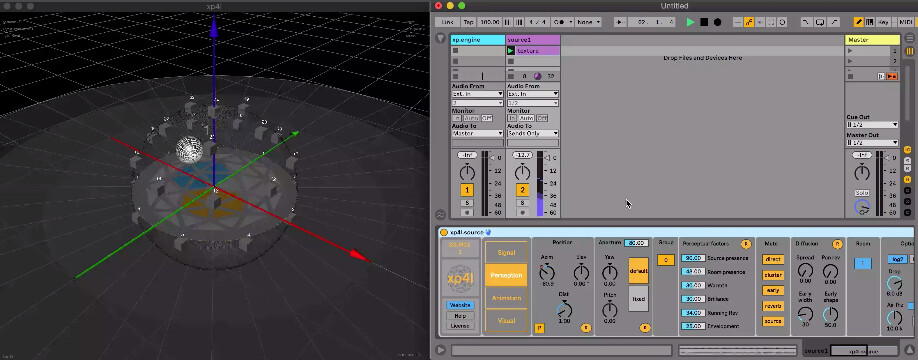Viewport: 918px width, 360px height.
Task: Expand the Master Out output selector
Action: click(872, 143)
